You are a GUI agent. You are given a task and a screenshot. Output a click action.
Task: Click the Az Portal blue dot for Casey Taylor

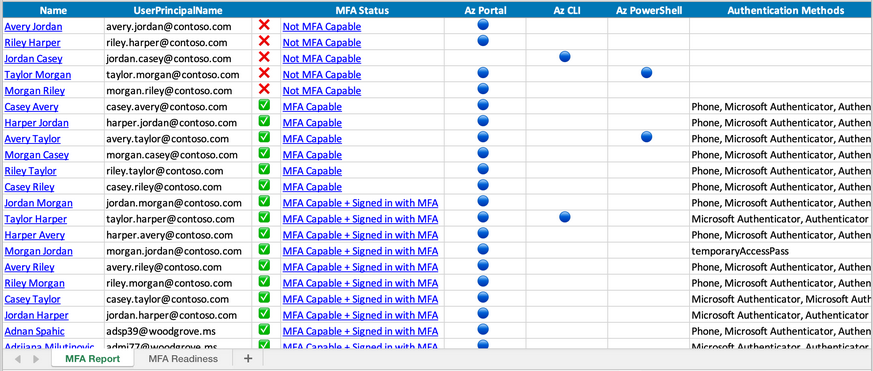[x=483, y=297]
